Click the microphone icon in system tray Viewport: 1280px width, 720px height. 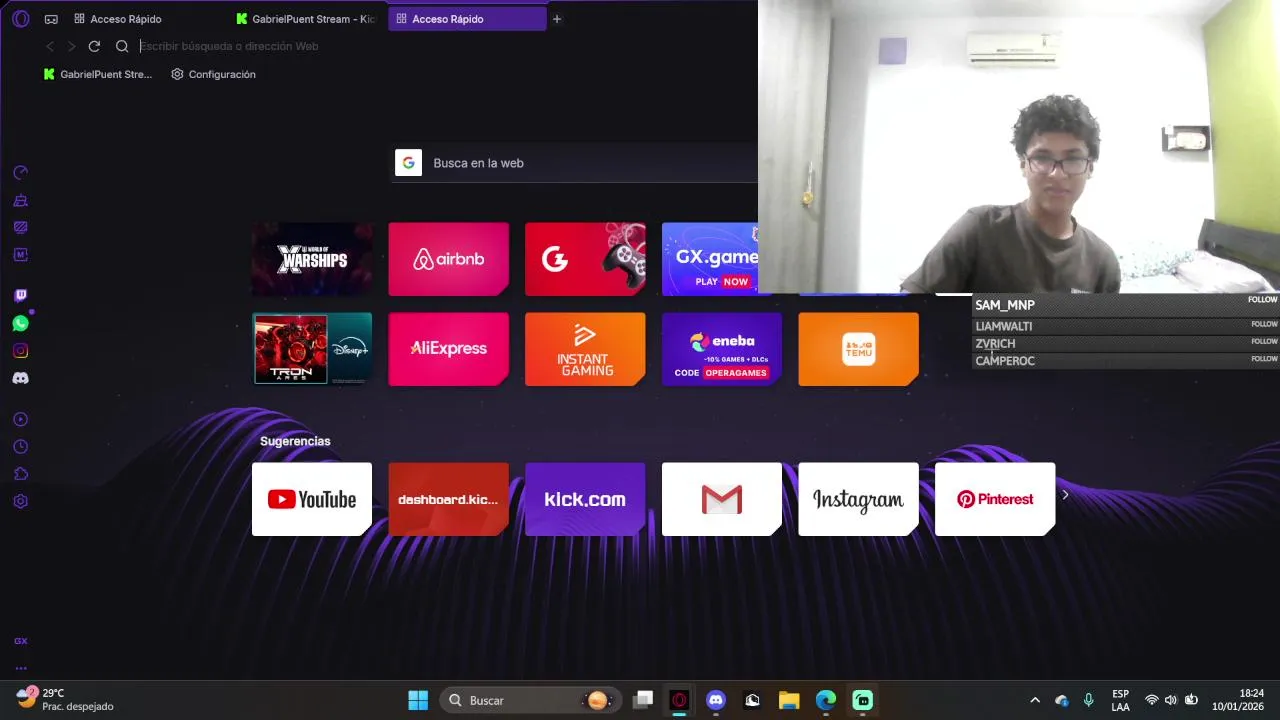tap(1088, 700)
